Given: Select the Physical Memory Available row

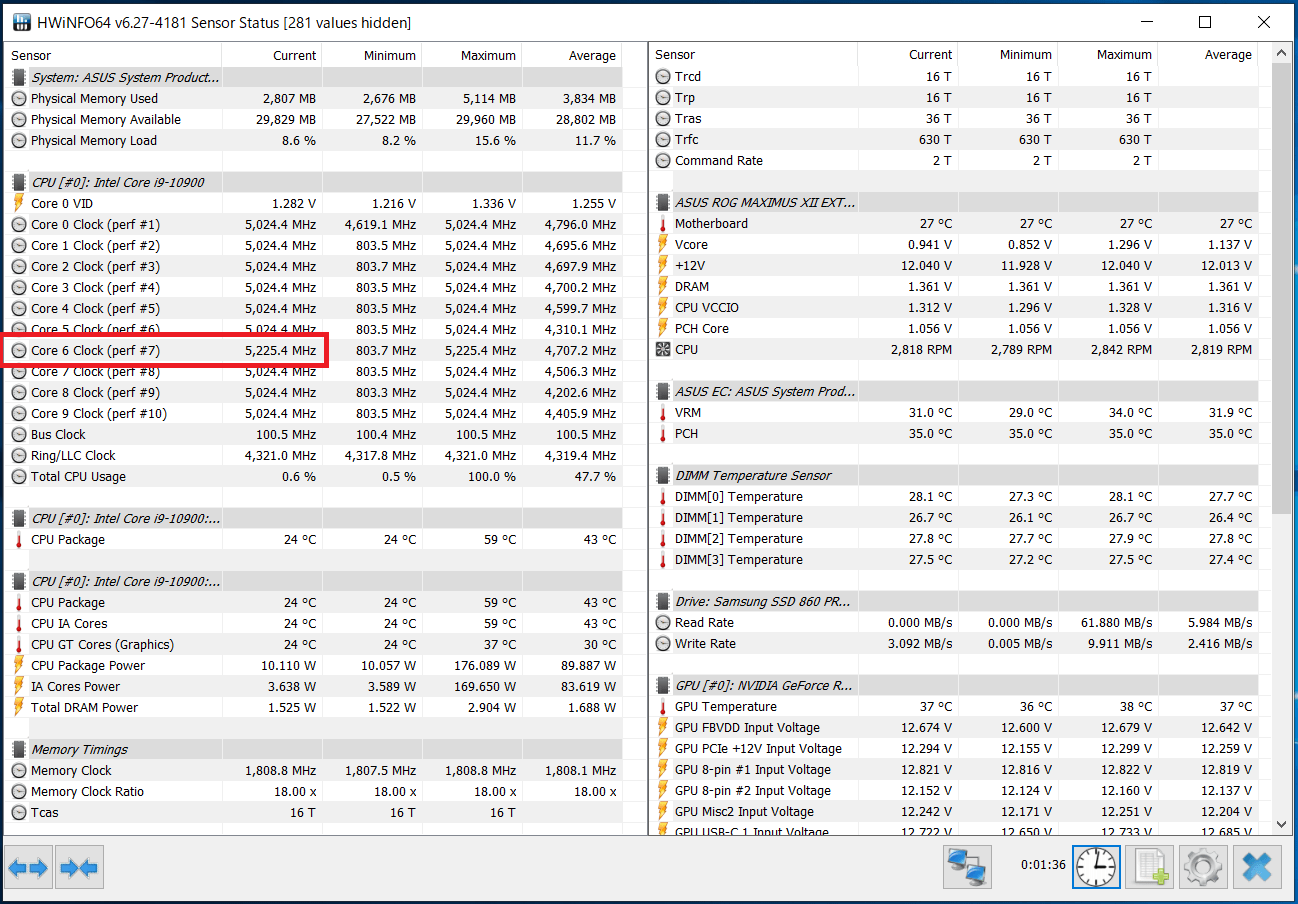Looking at the screenshot, I should 314,119.
